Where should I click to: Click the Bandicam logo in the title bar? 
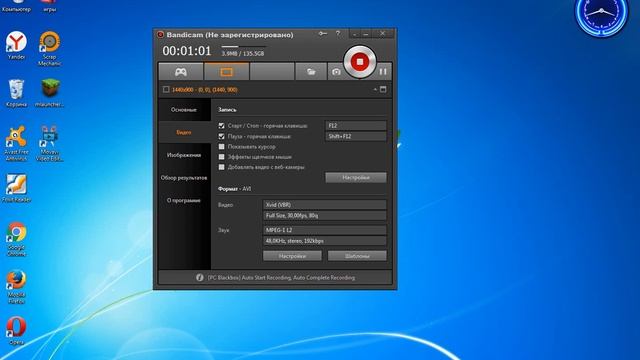pyautogui.click(x=160, y=35)
